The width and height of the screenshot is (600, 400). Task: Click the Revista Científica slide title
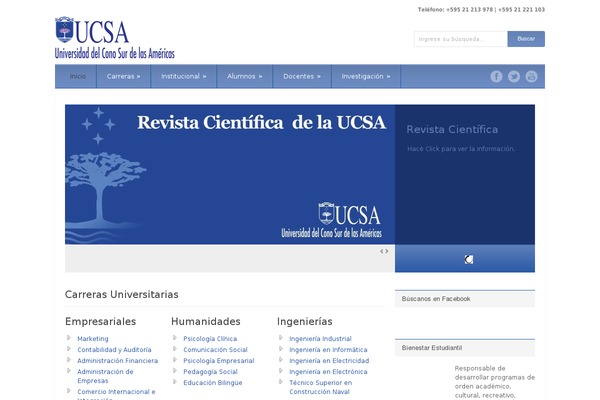pos(452,129)
